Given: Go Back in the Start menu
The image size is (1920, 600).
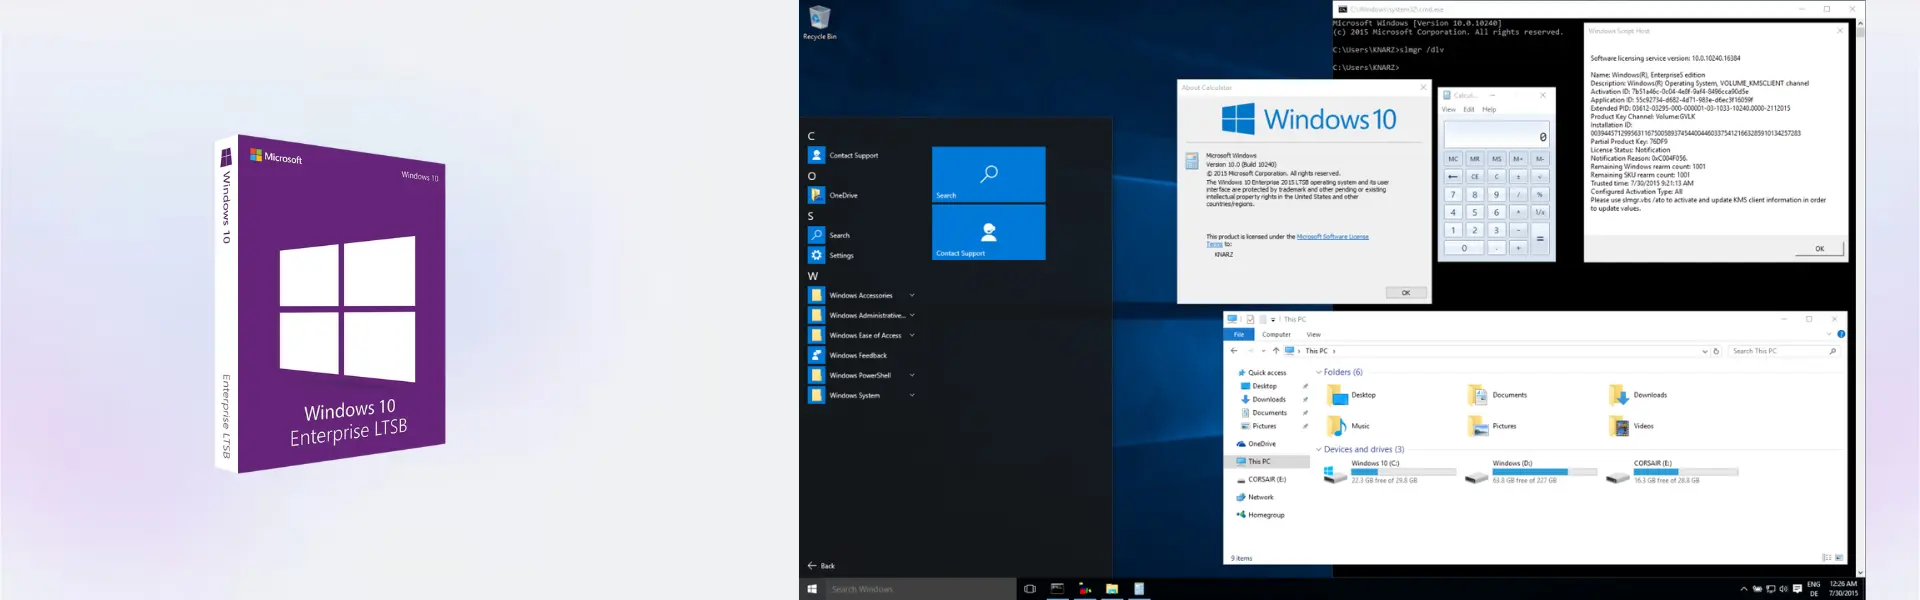Looking at the screenshot, I should [x=821, y=566].
